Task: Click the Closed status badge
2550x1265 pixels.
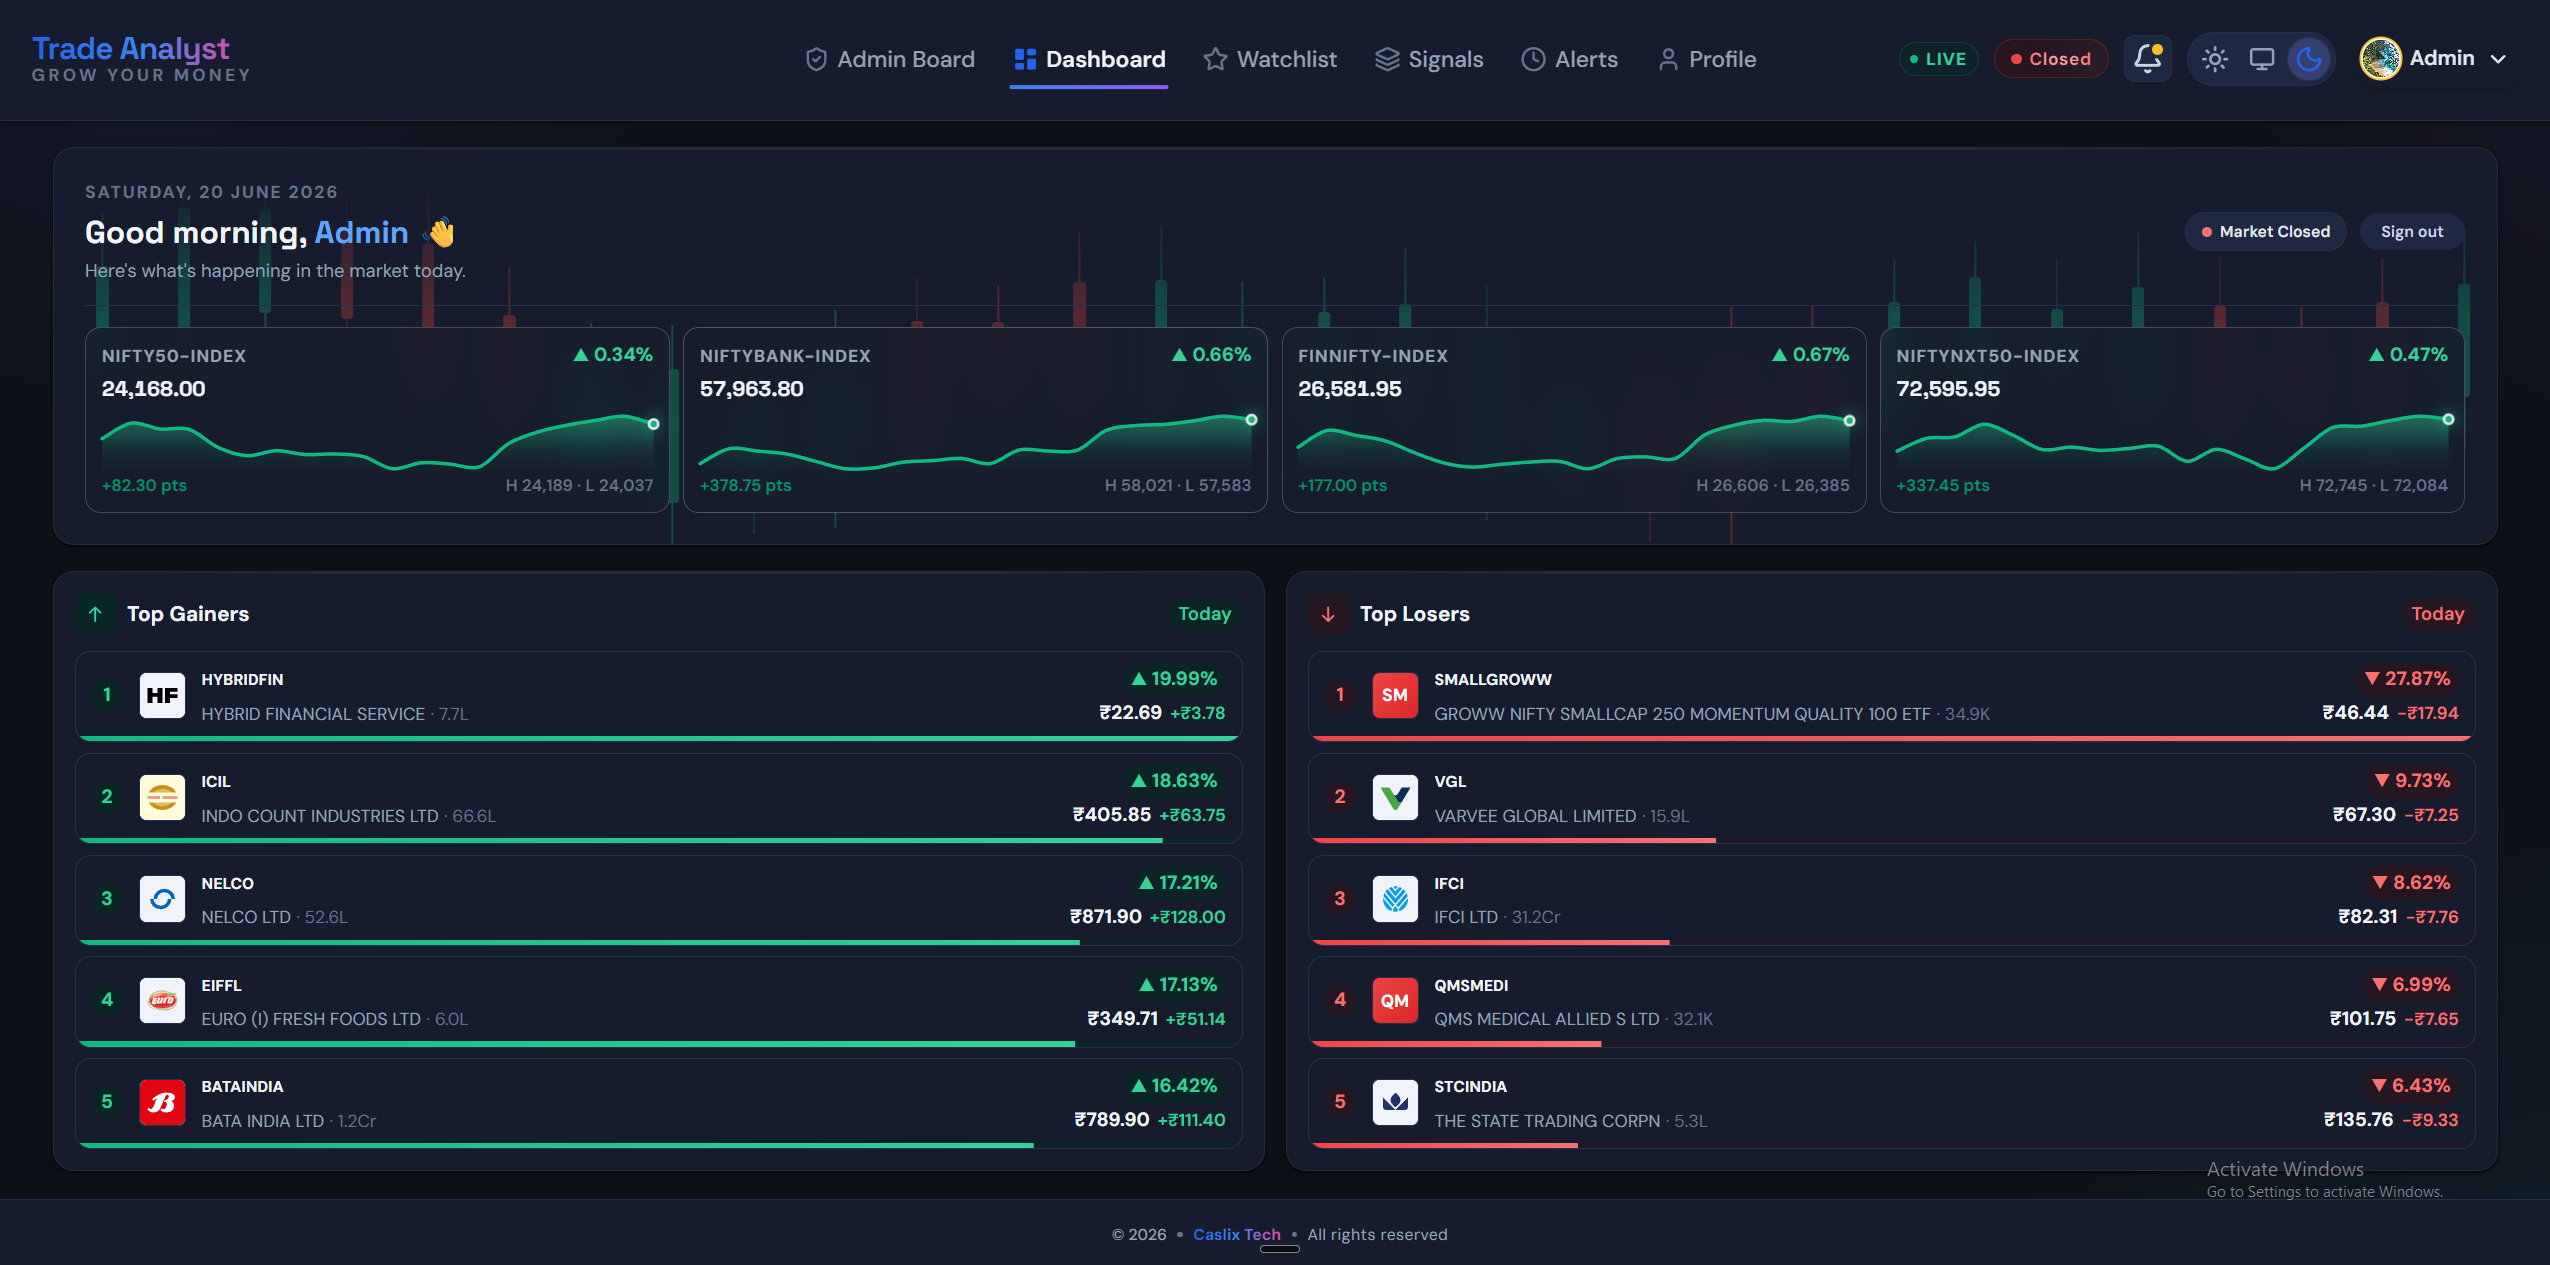Action: coord(2051,59)
